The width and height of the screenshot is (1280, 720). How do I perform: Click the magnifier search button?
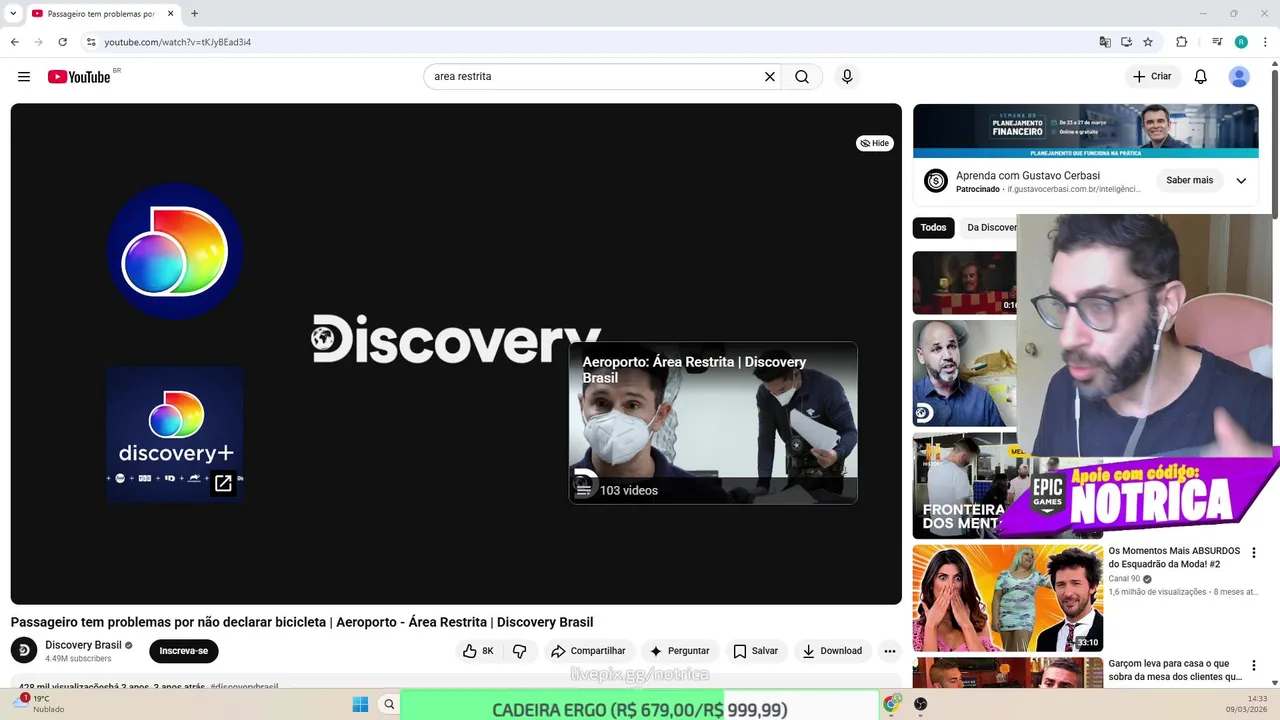(x=802, y=77)
